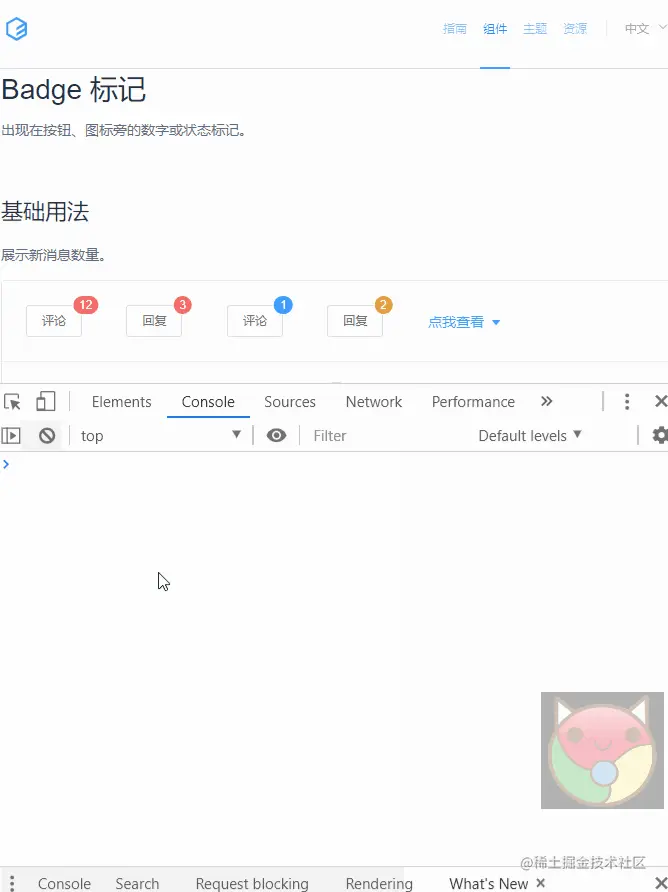
Task: Show more DevTools tabs with the chevrons
Action: pos(546,402)
